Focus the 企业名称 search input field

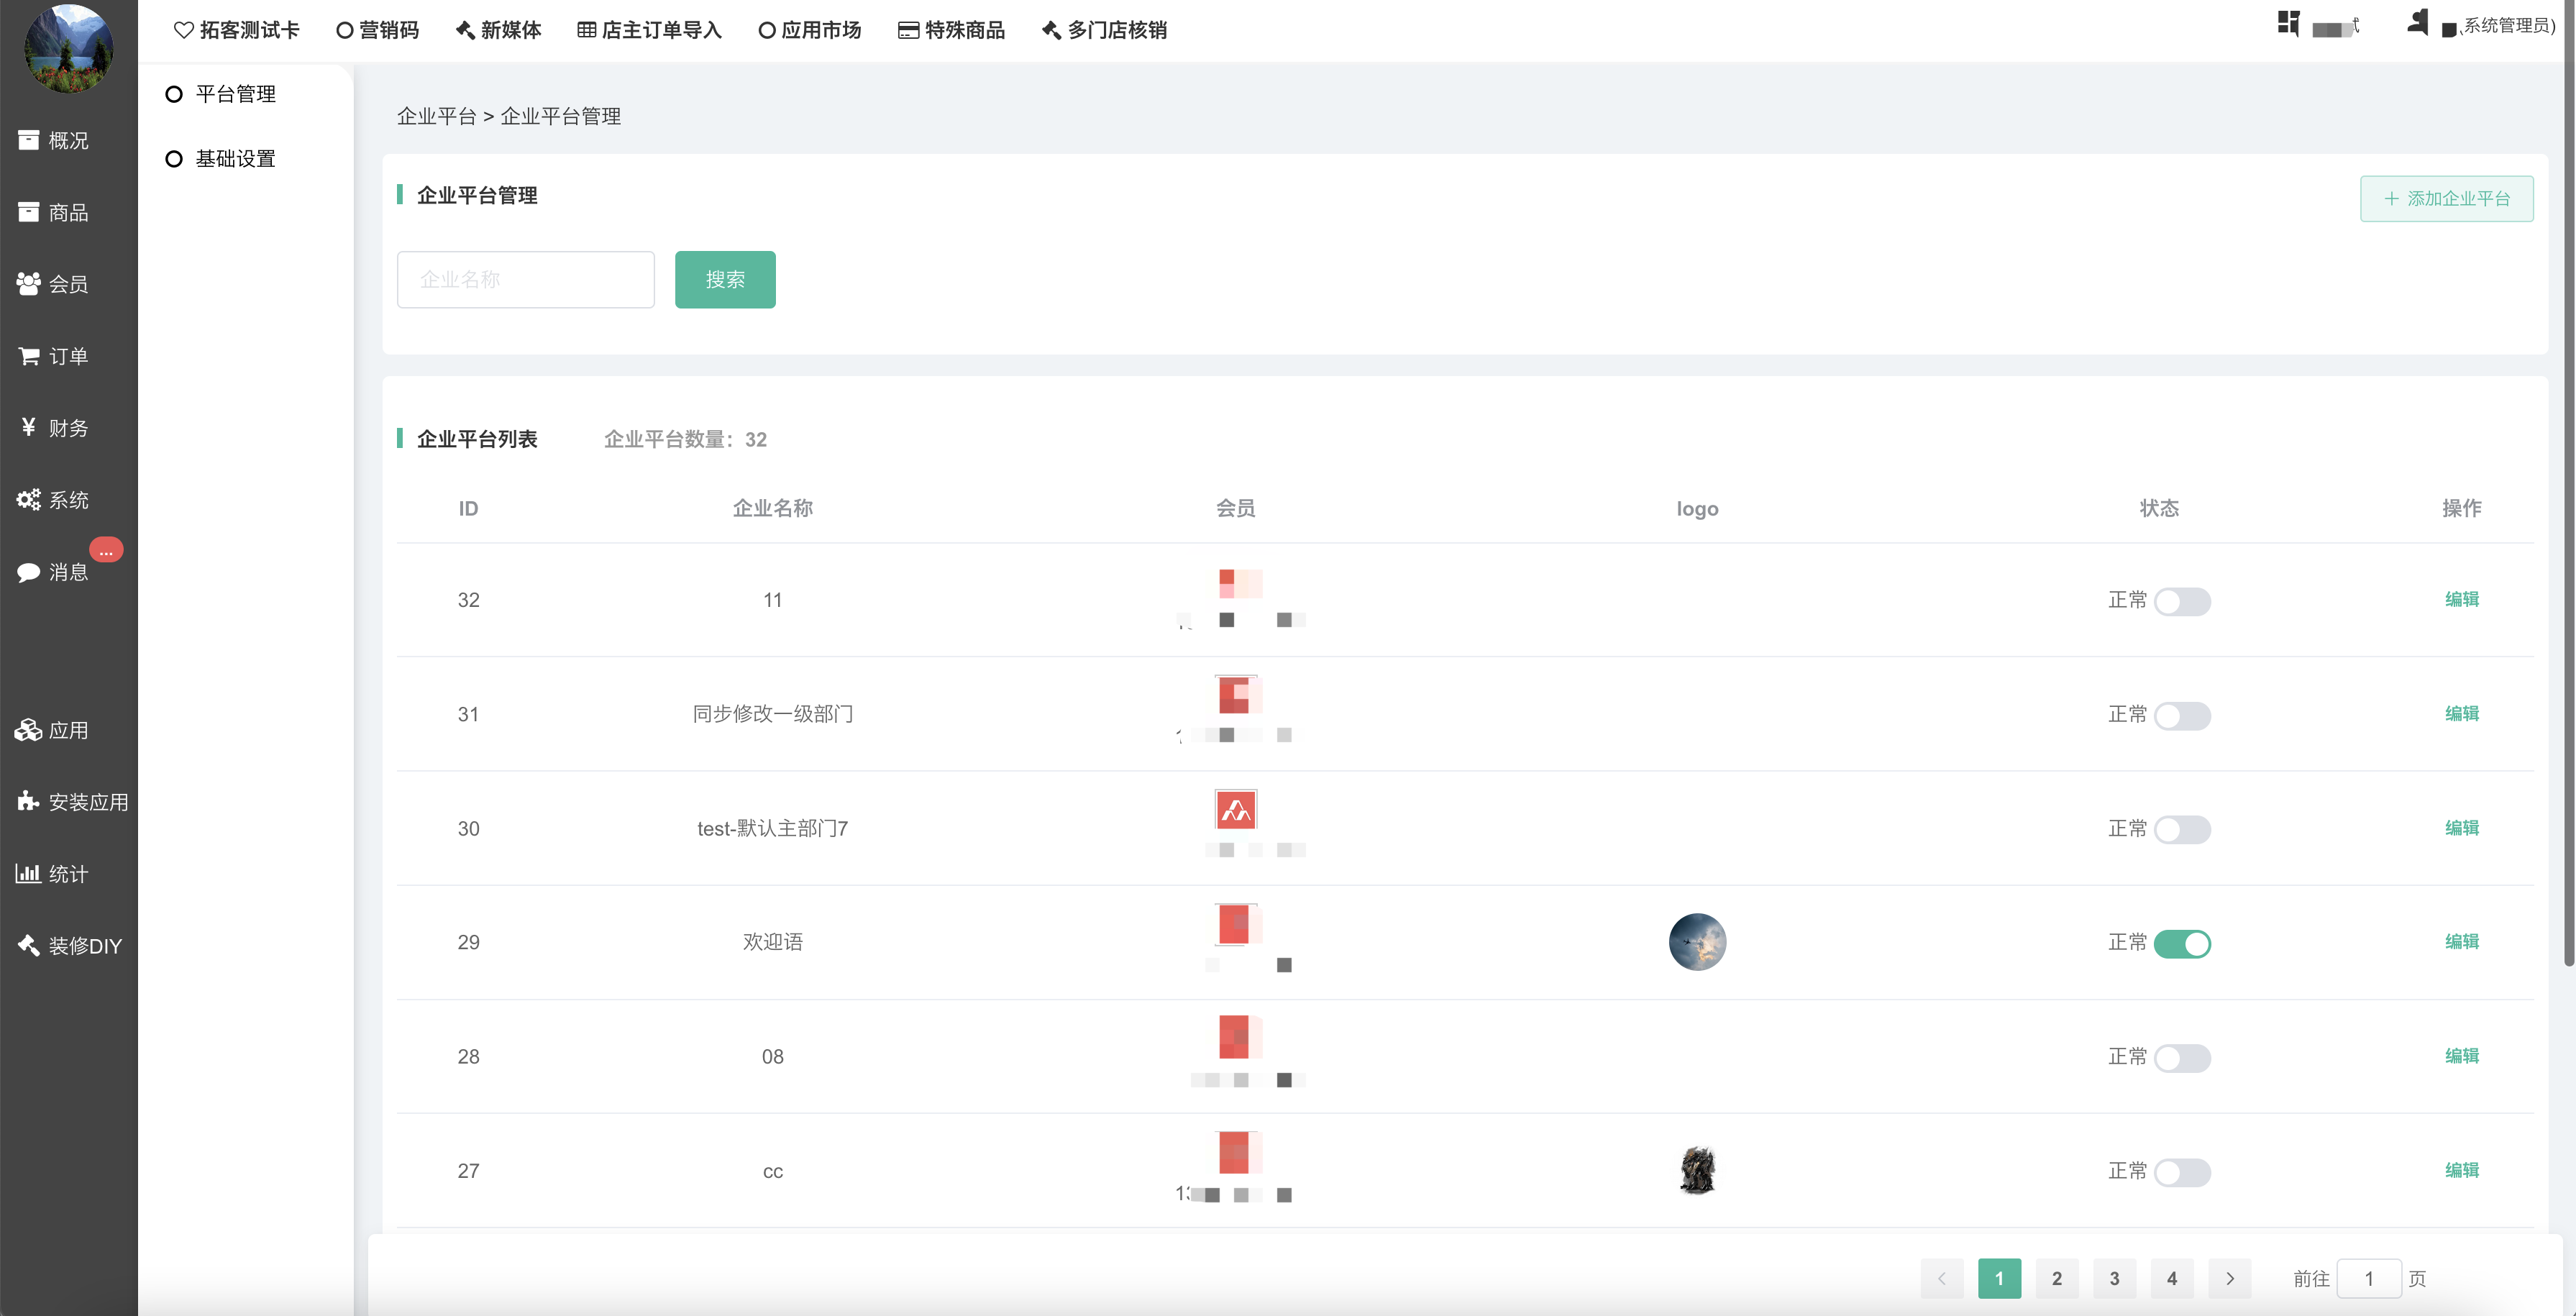click(525, 279)
